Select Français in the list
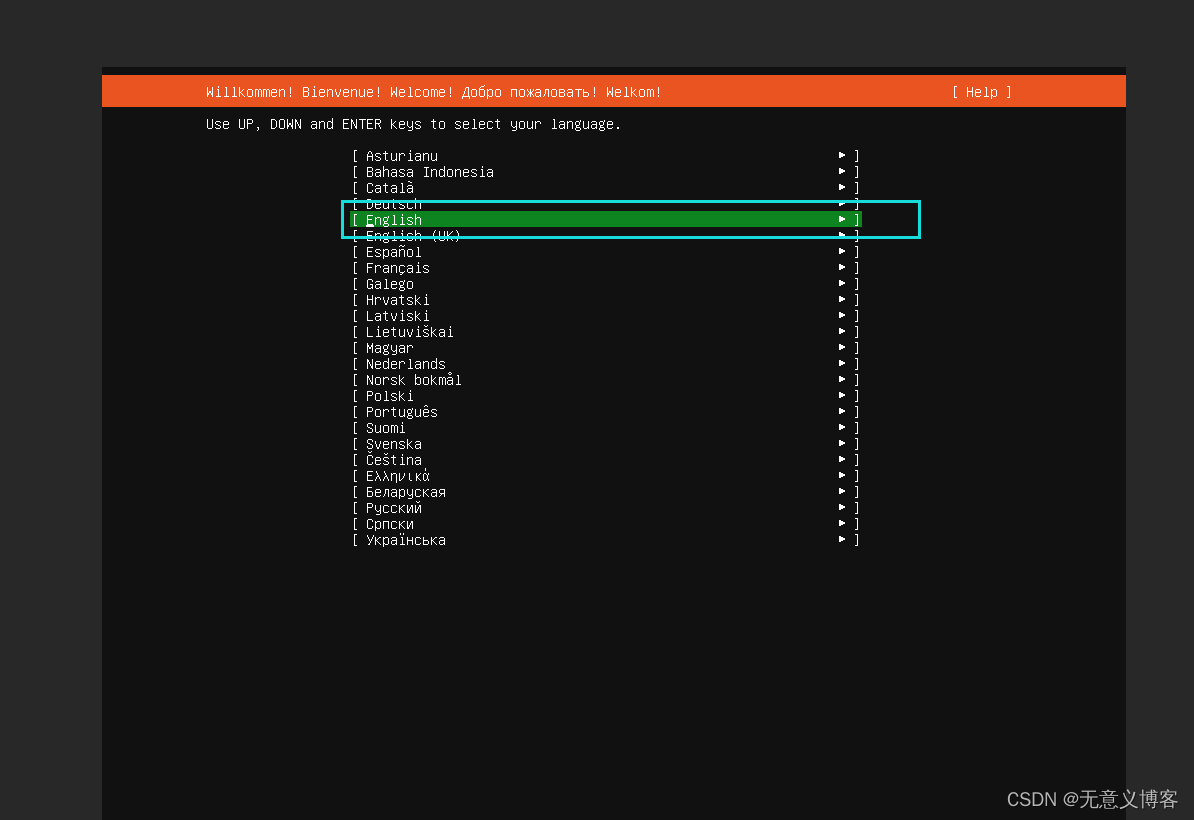This screenshot has width=1194, height=820. click(394, 267)
